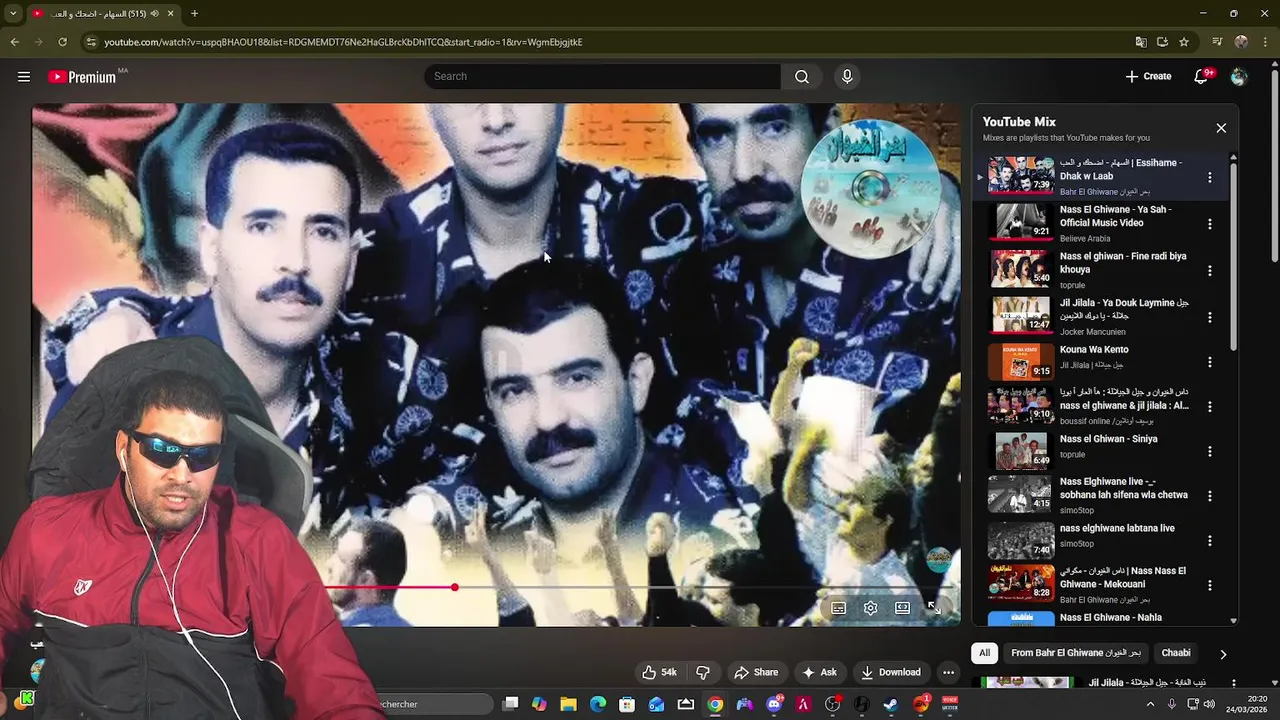
Task: Open the YouTube account avatar menu
Action: (x=1239, y=77)
